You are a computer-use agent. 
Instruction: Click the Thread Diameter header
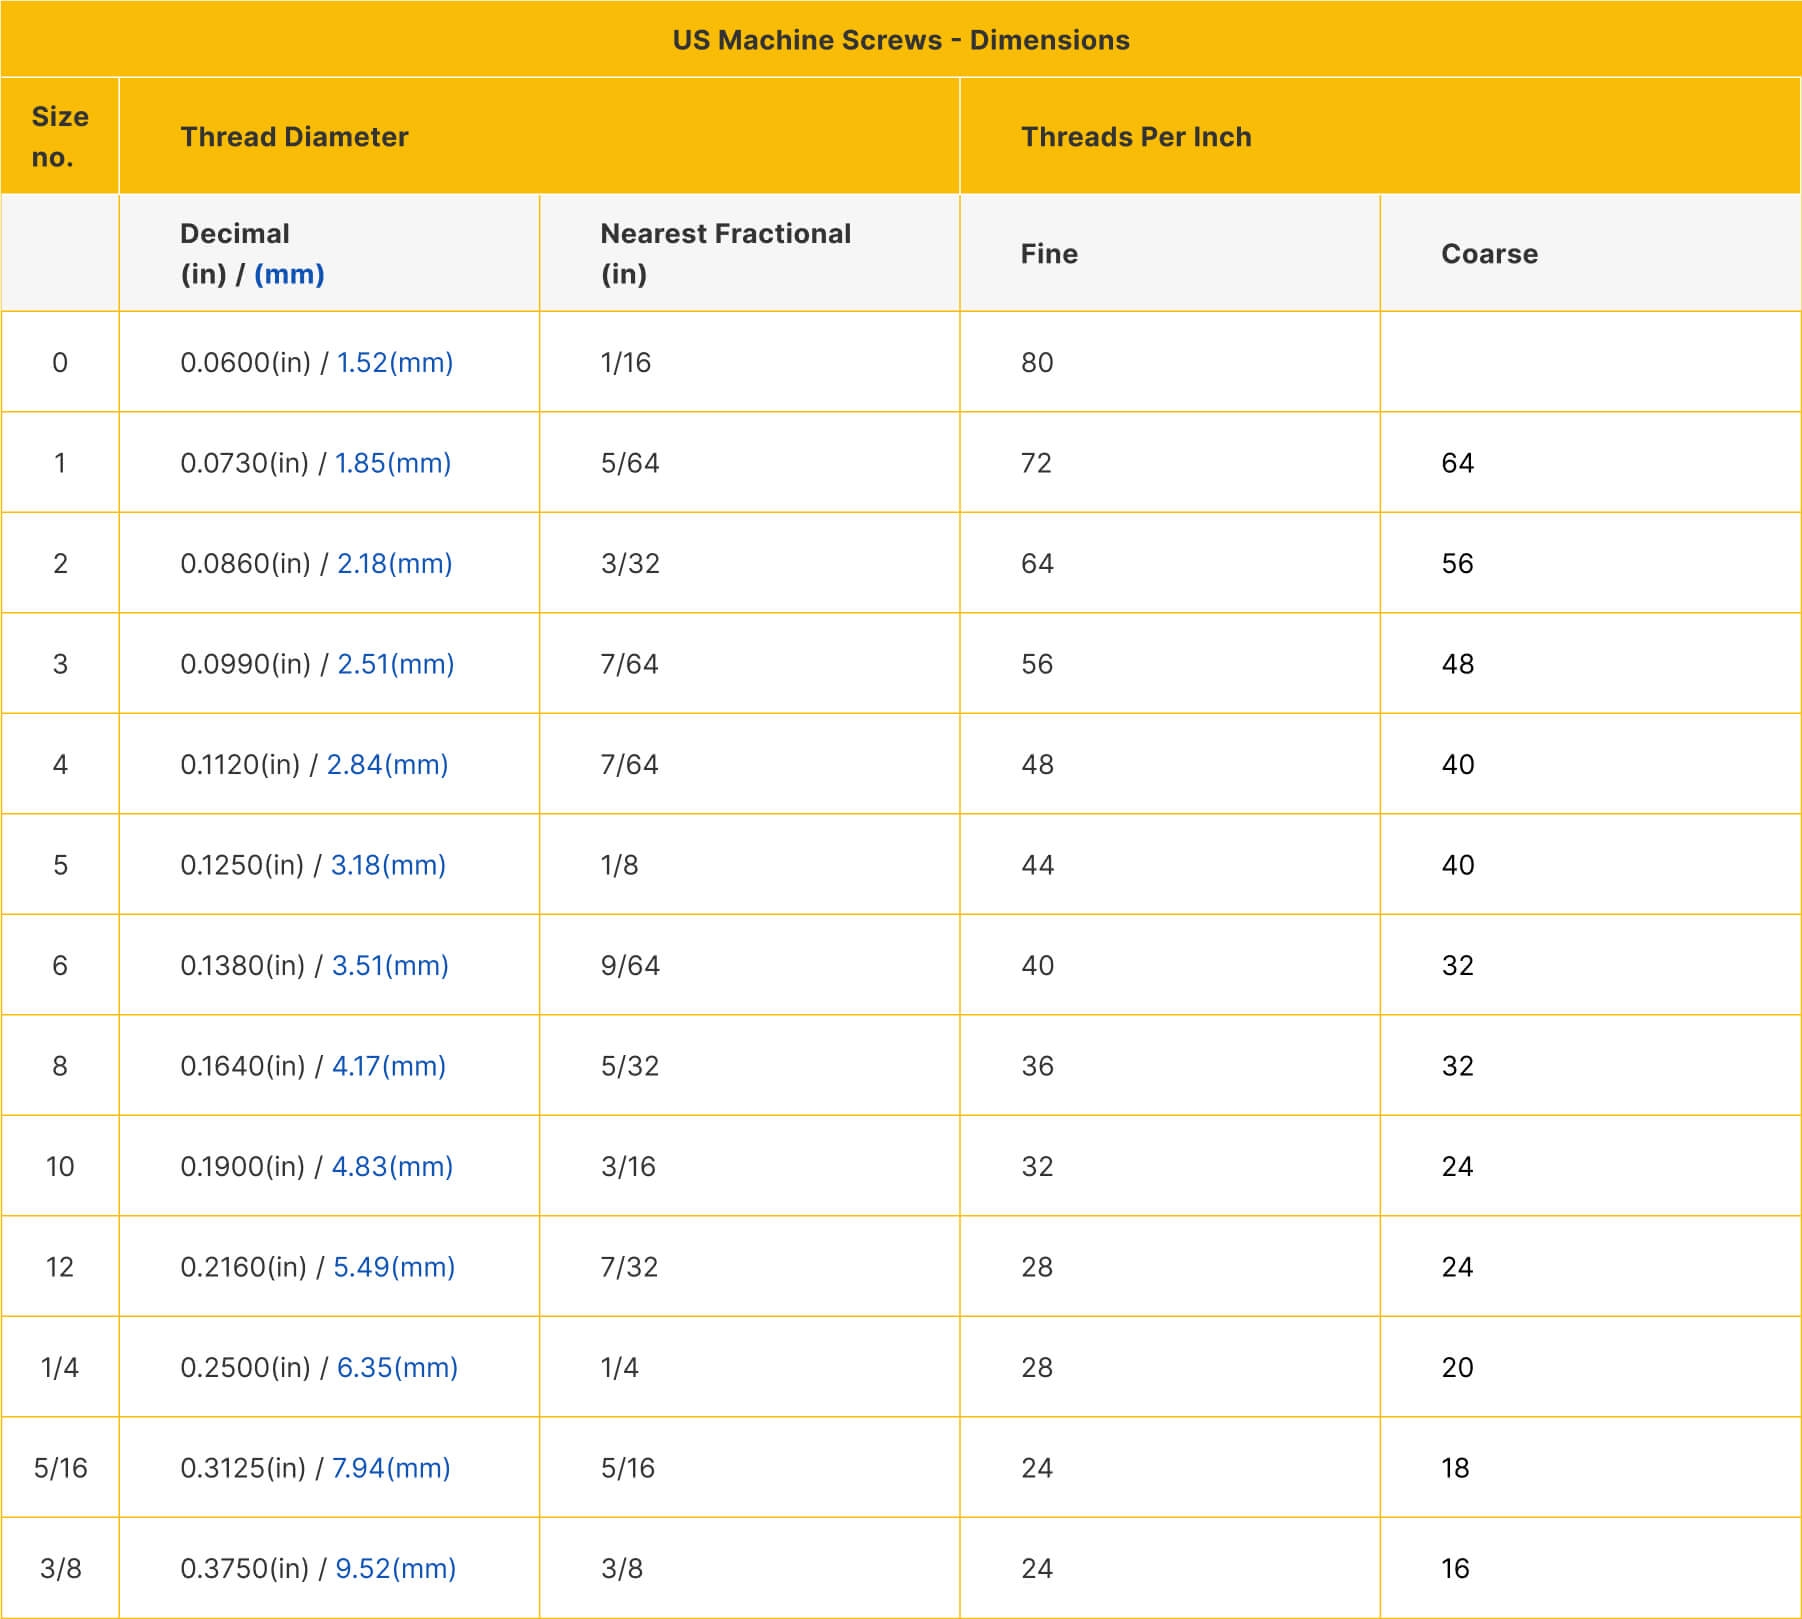pos(293,137)
